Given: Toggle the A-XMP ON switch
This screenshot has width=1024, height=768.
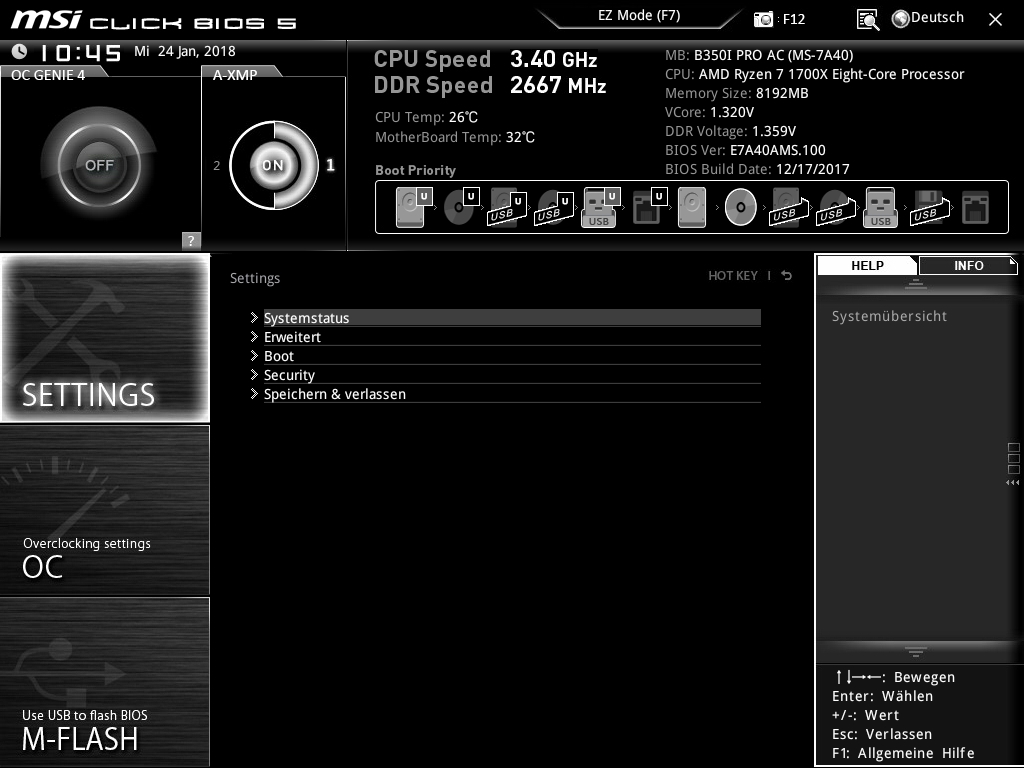Looking at the screenshot, I should (x=274, y=165).
